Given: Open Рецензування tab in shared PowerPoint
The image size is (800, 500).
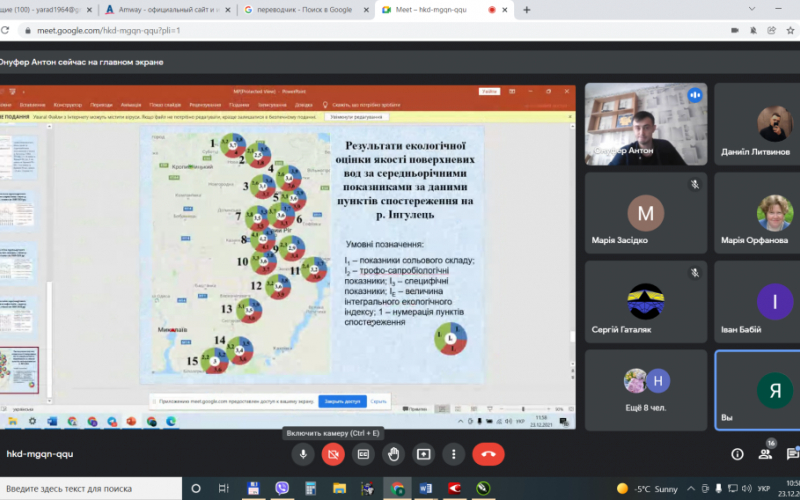Looking at the screenshot, I should coord(205,105).
